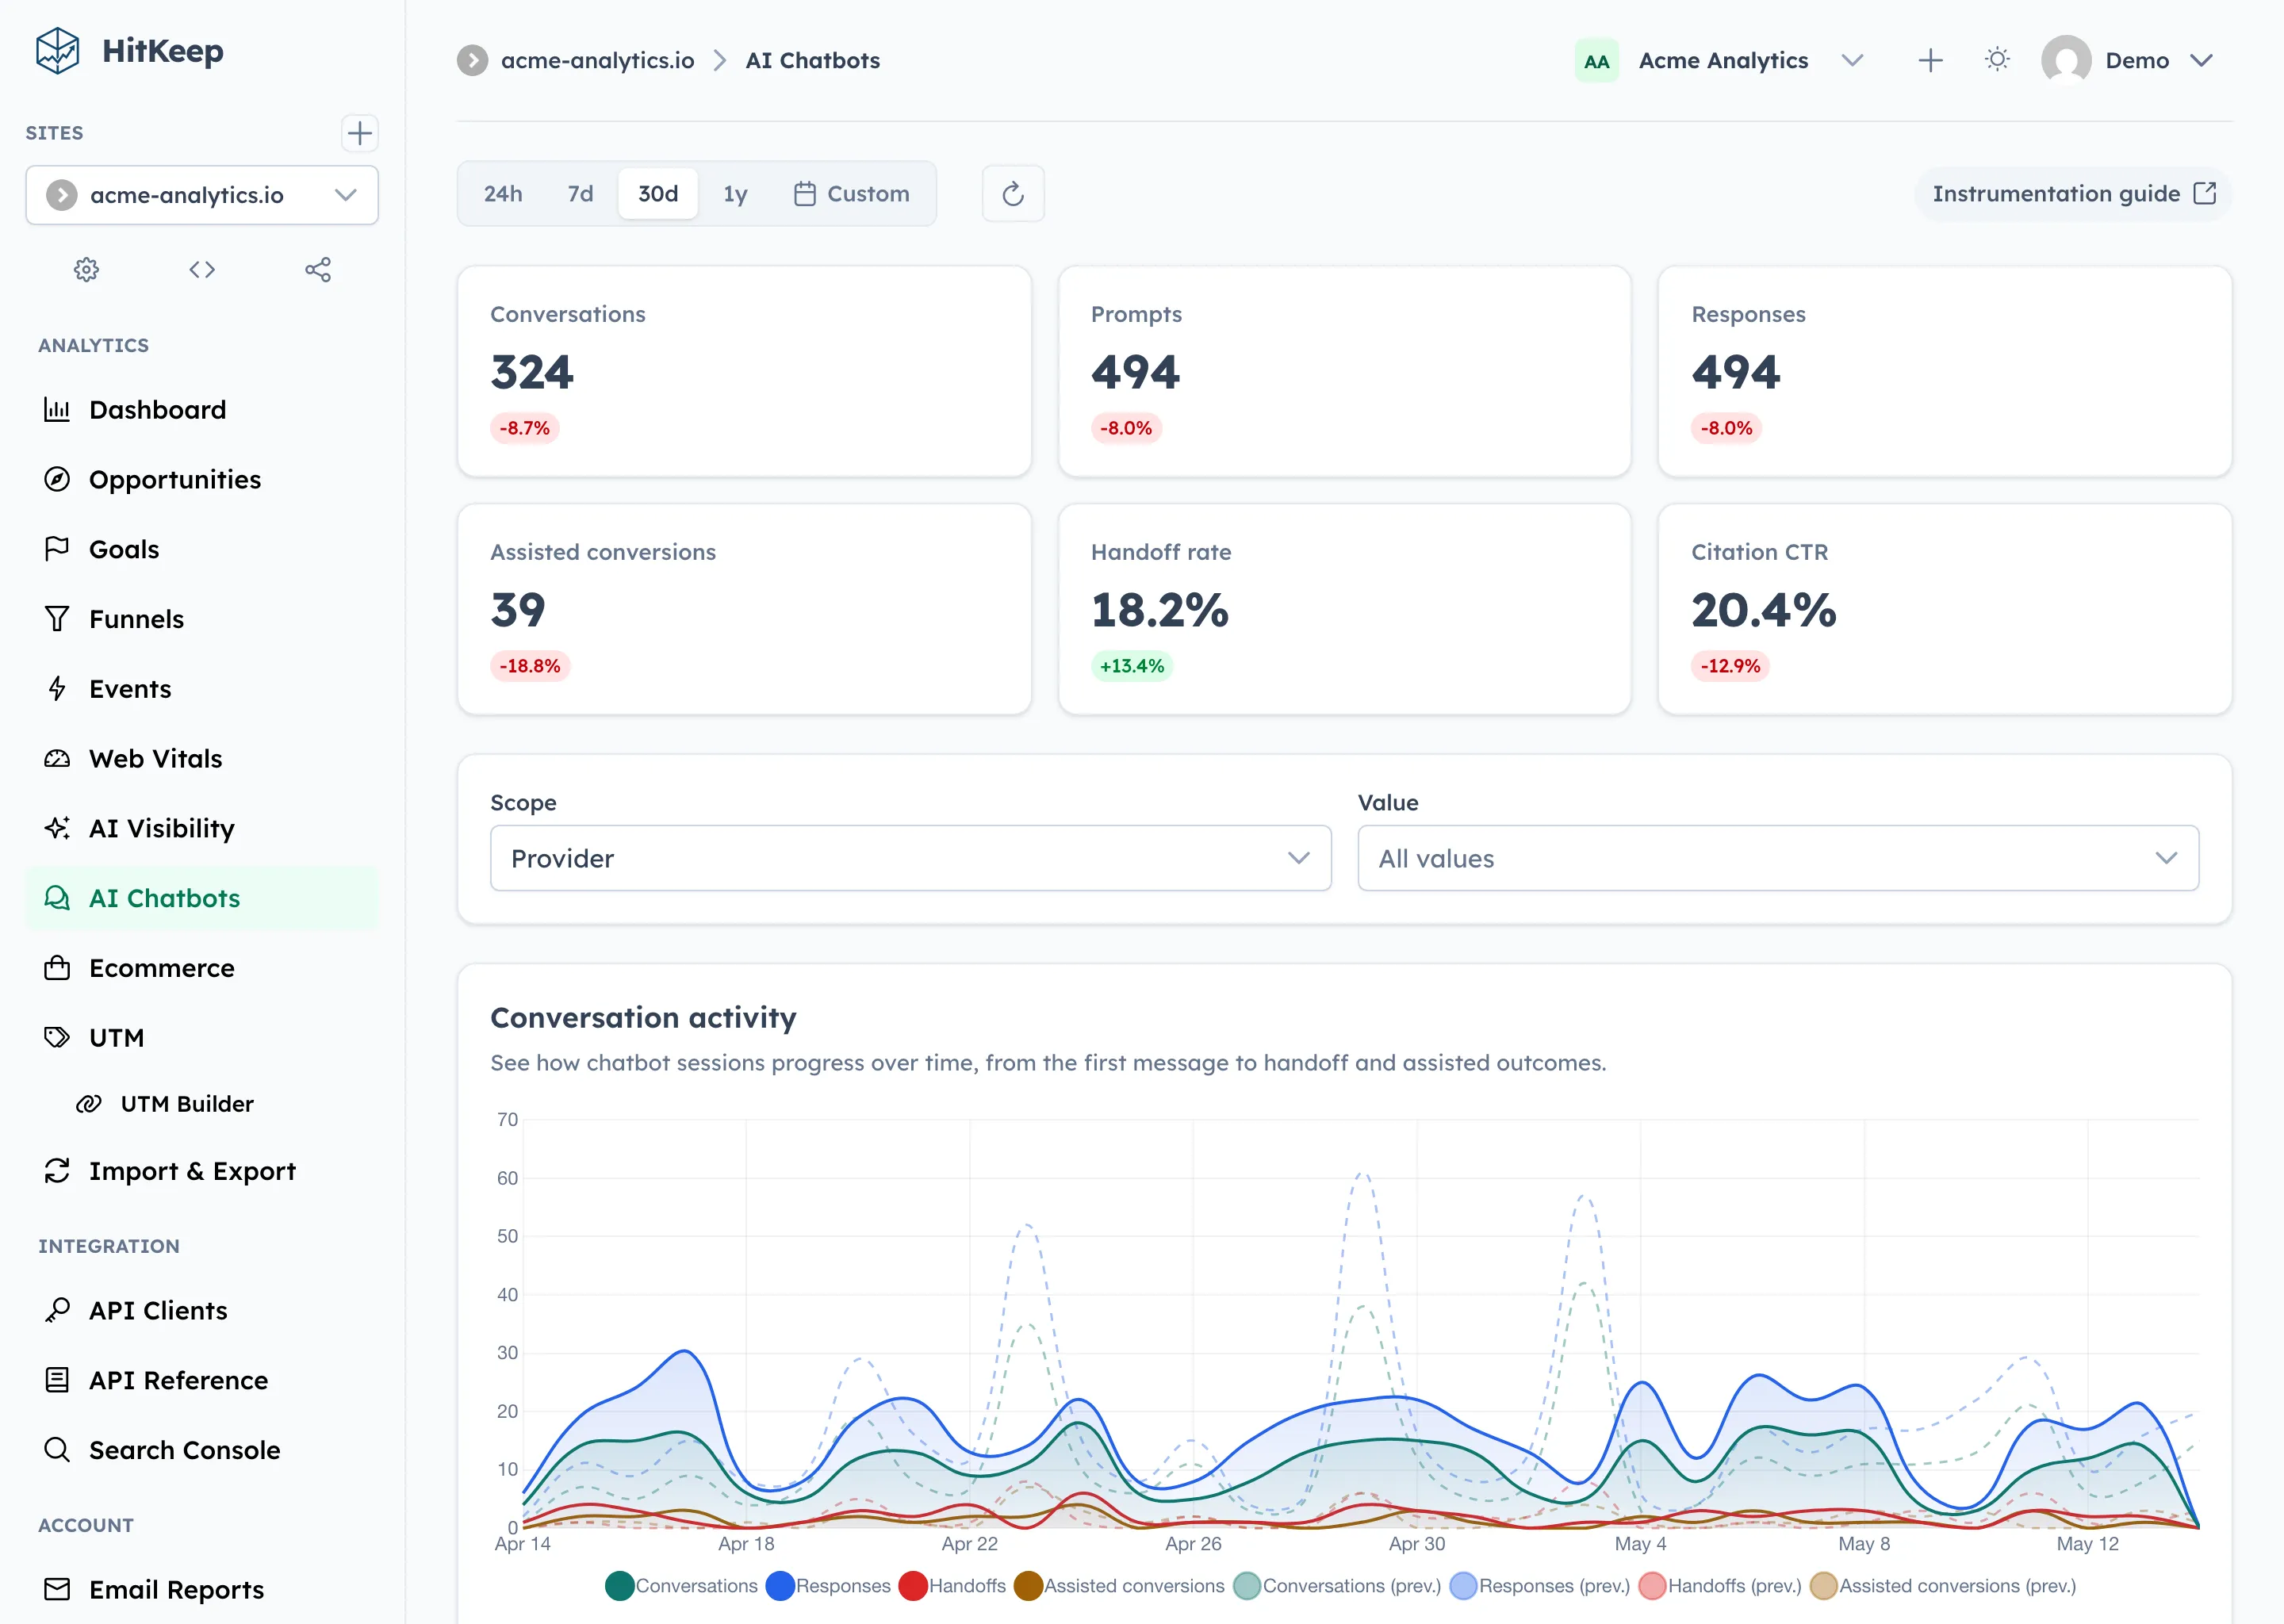This screenshot has width=2284, height=1624.
Task: Click the Citation CTR 20.4% card
Action: pos(1944,609)
